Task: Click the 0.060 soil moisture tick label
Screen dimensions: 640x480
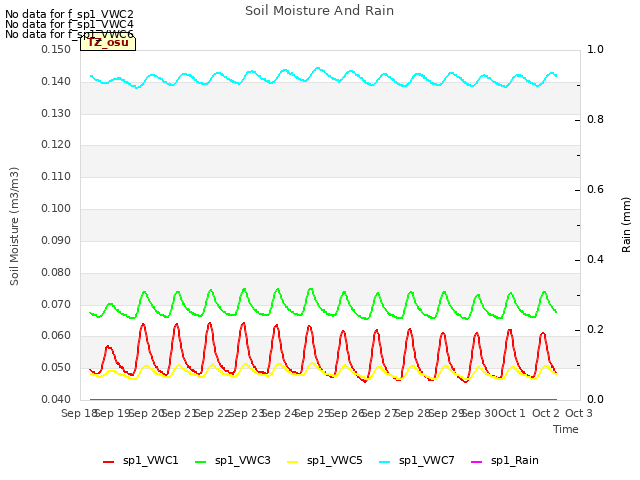Action: (x=56, y=336)
